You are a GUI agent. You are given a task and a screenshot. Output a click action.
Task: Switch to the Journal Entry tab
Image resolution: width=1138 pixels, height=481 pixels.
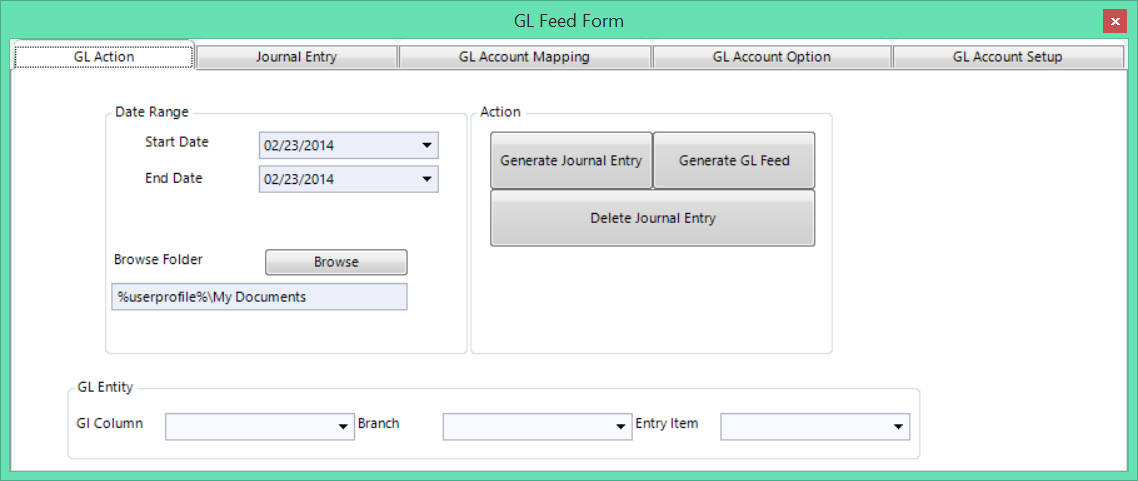(296, 57)
